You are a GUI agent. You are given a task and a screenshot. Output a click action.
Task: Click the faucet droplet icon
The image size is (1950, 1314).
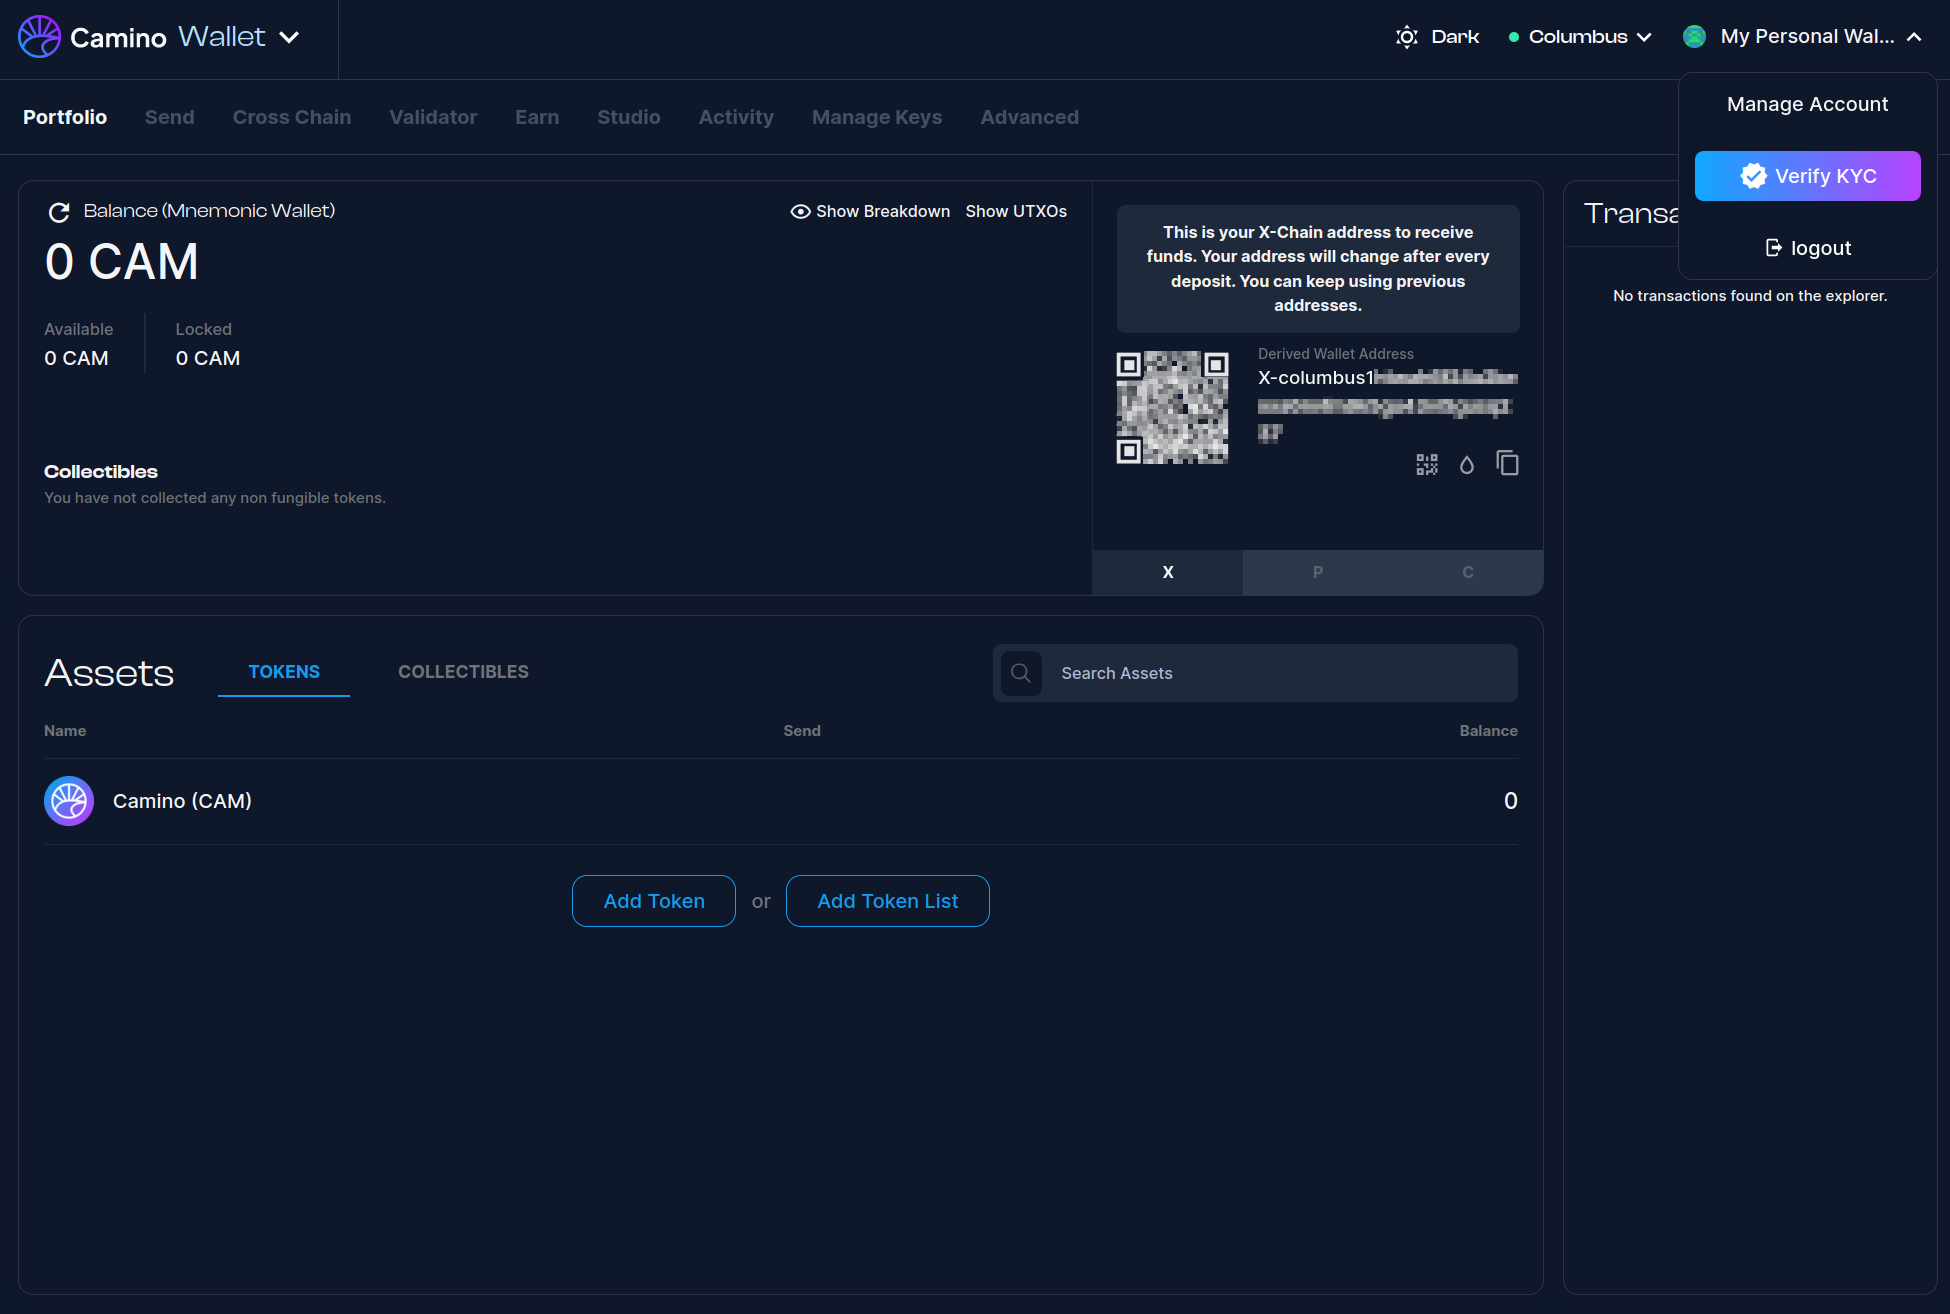pos(1467,464)
